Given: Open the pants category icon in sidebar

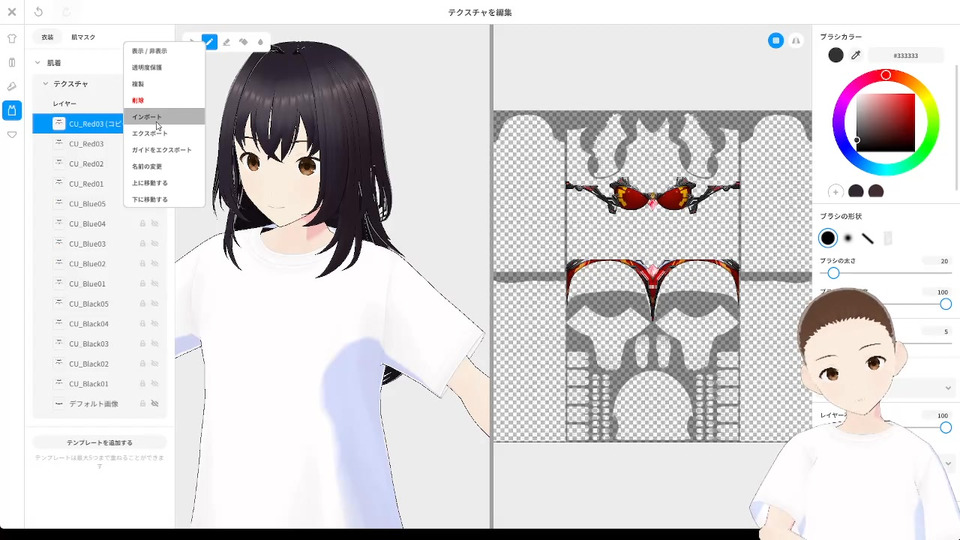Looking at the screenshot, I should click(12, 62).
